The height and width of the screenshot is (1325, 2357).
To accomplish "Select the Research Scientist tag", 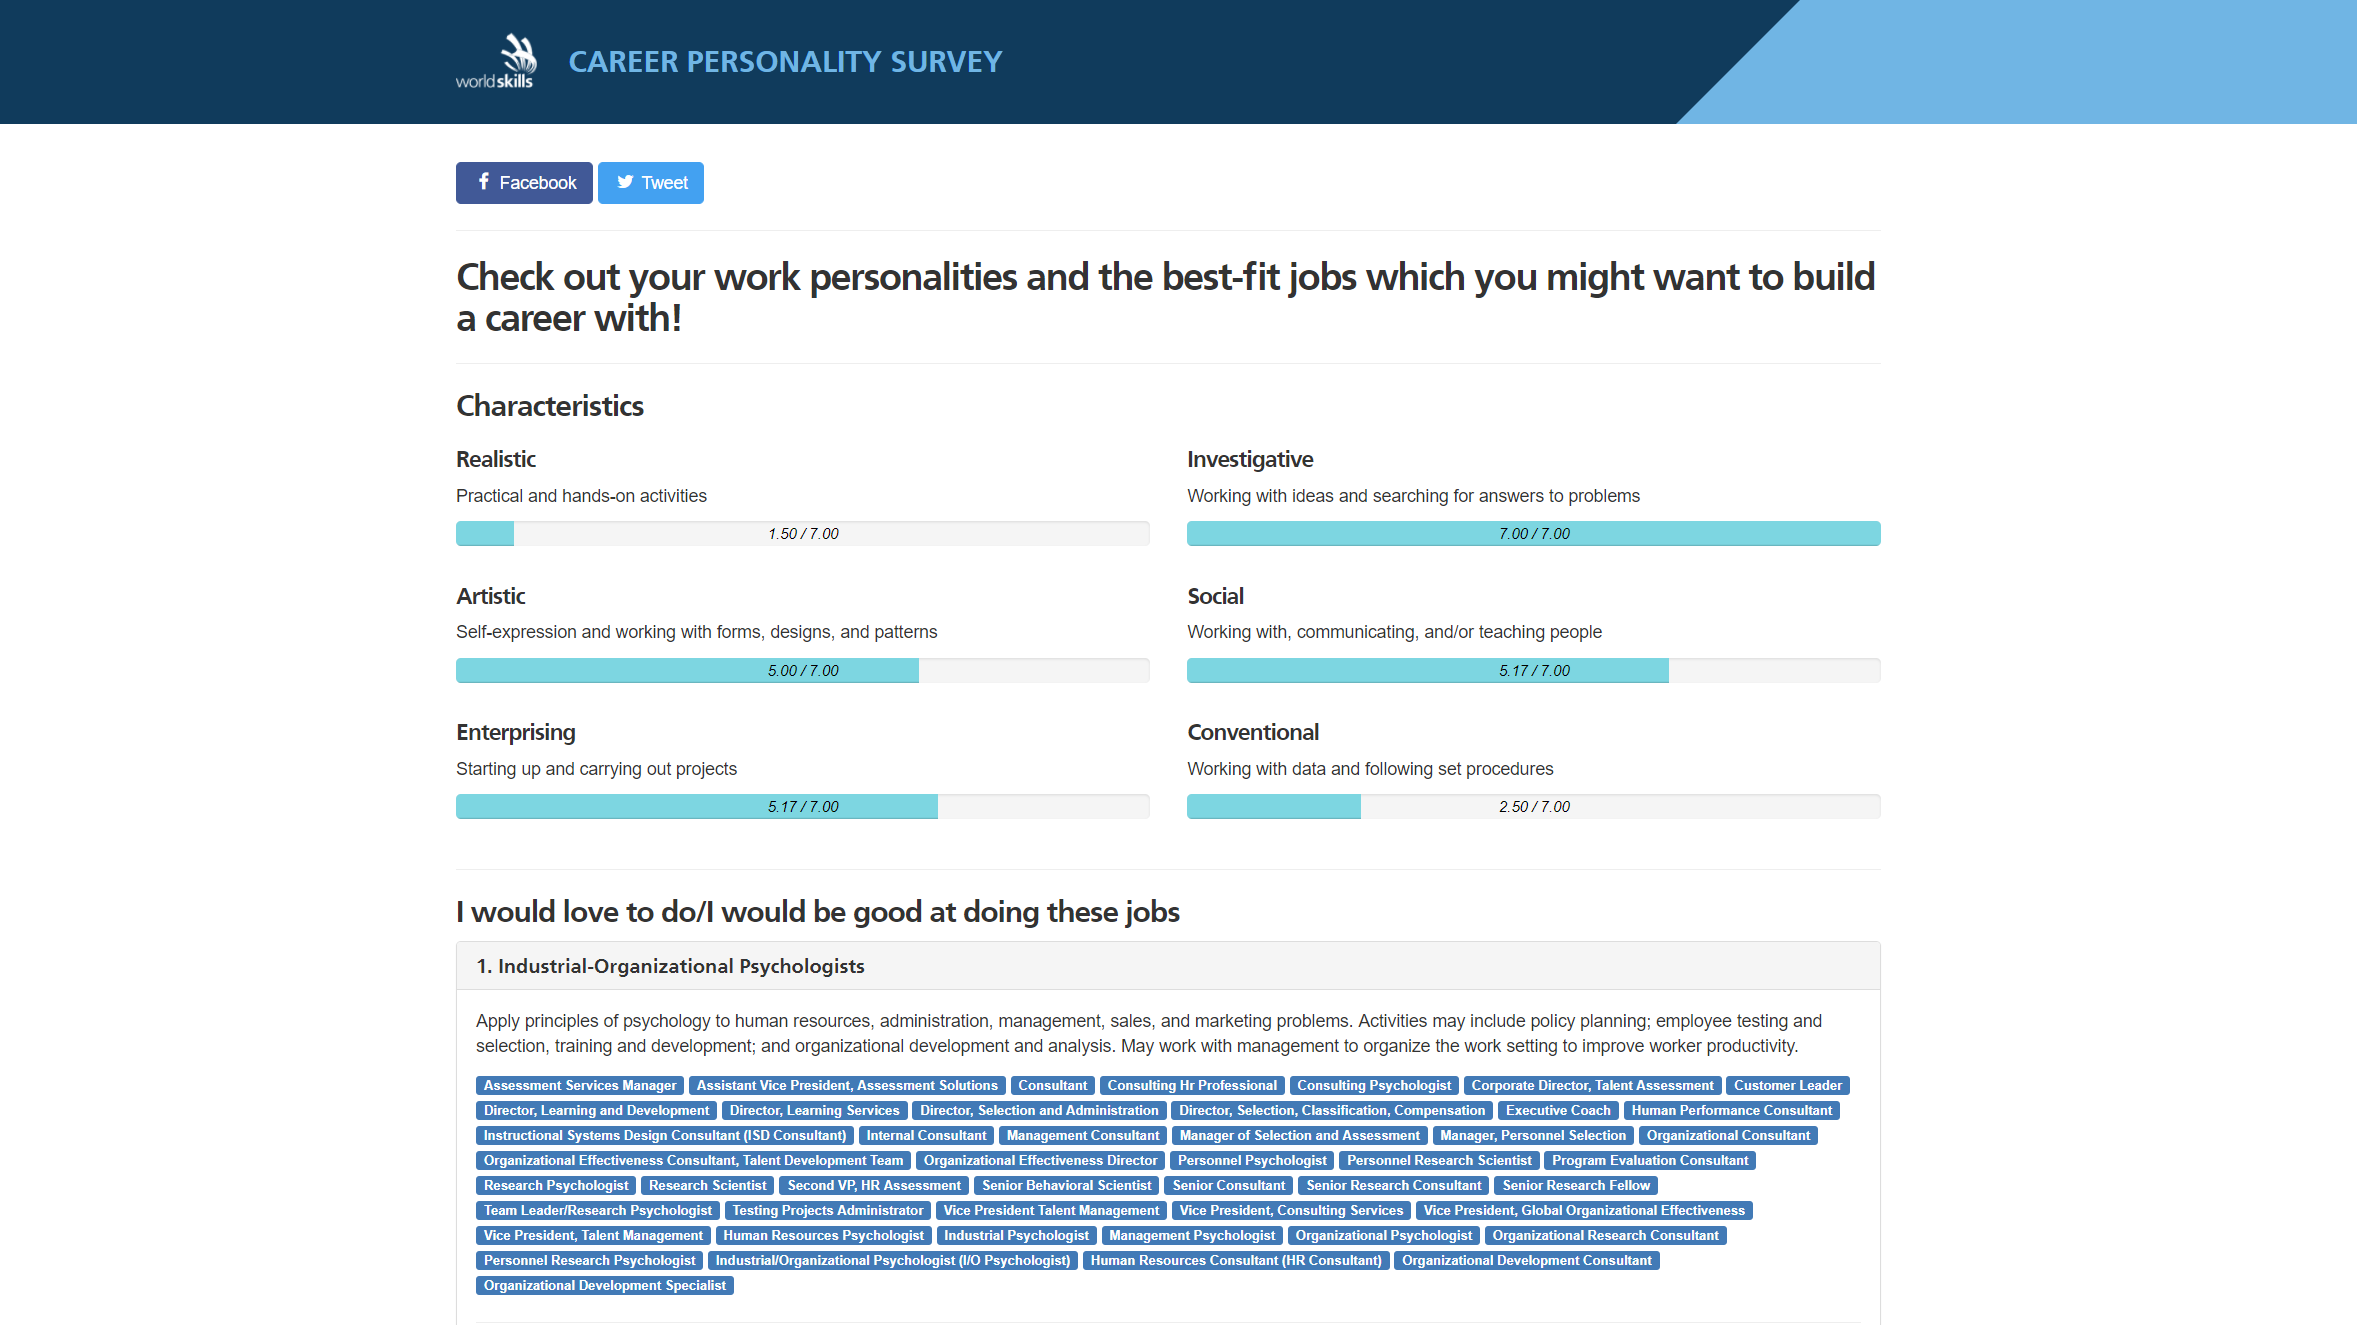I will (x=707, y=1186).
